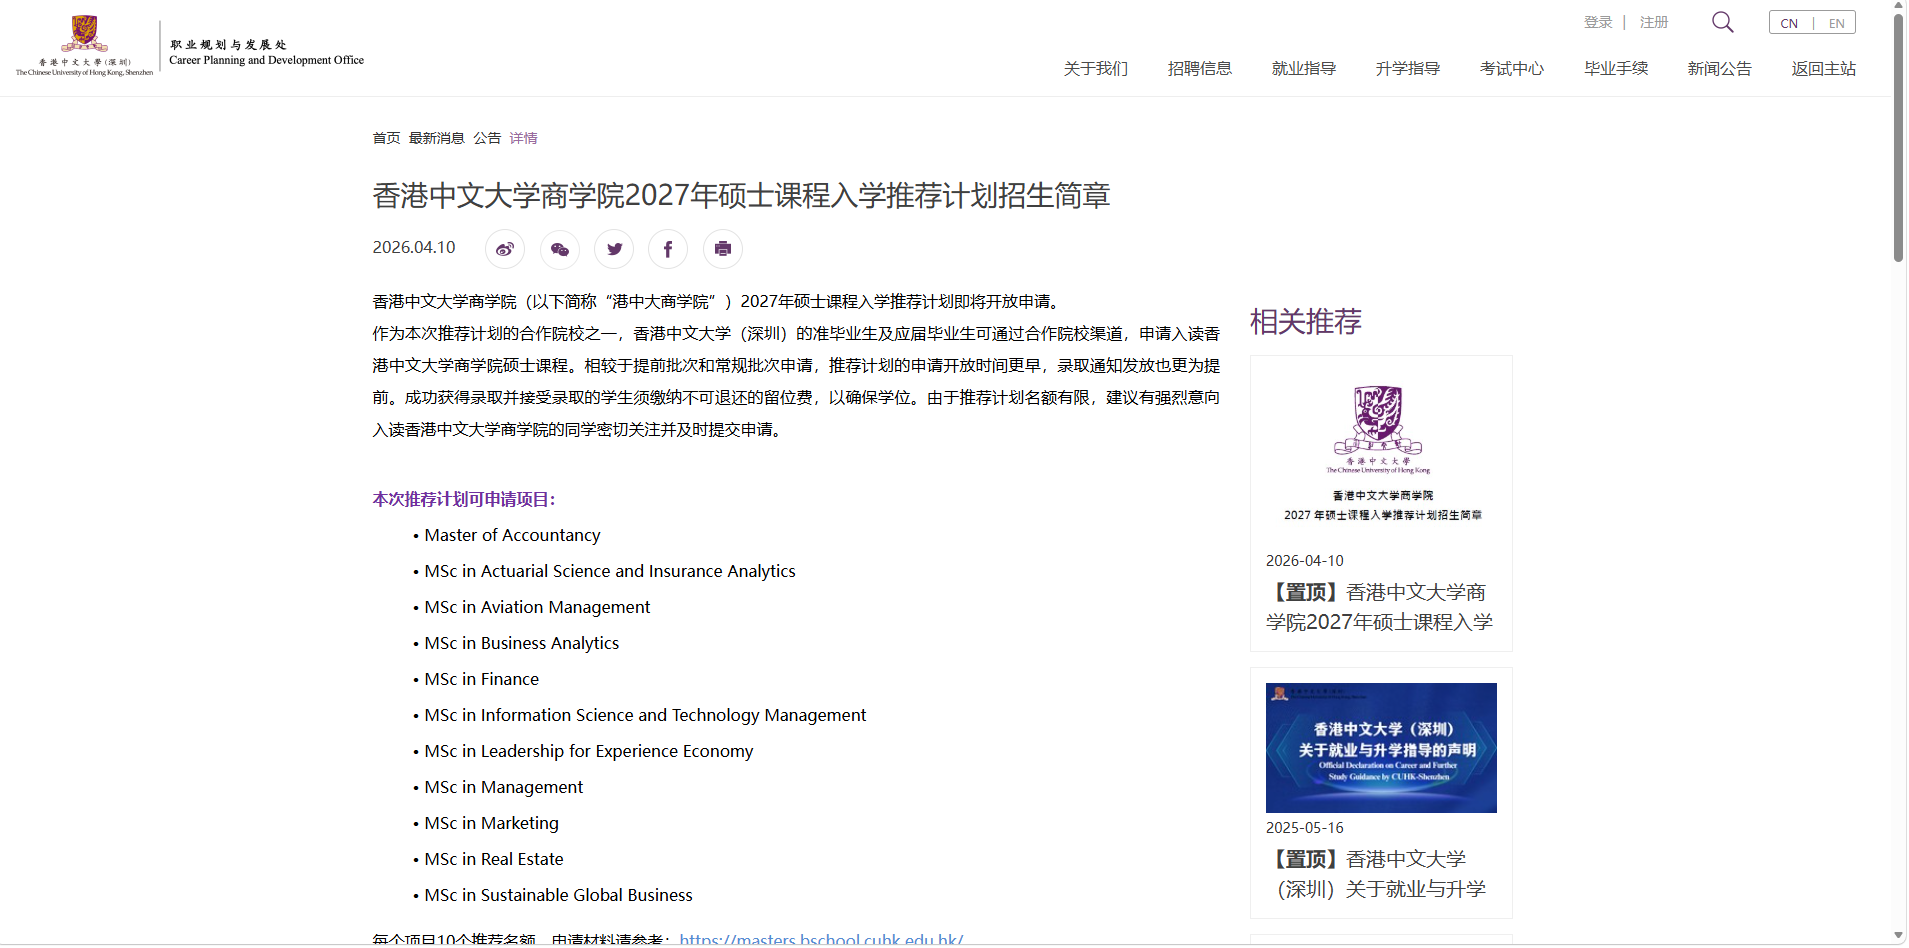Share article on Twitter
The height and width of the screenshot is (948, 1909).
pos(614,249)
